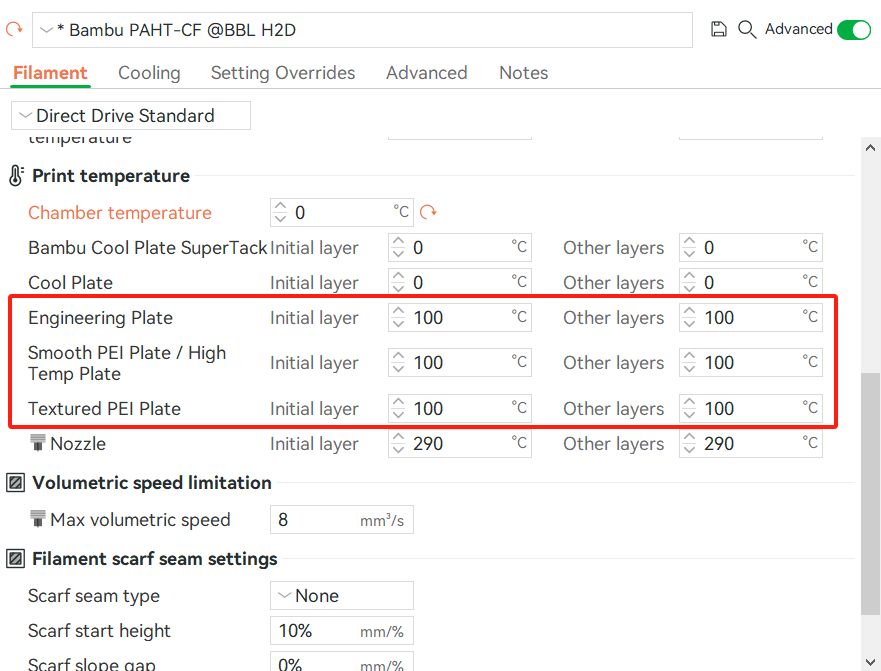Switch to the Filament tab

pos(50,73)
